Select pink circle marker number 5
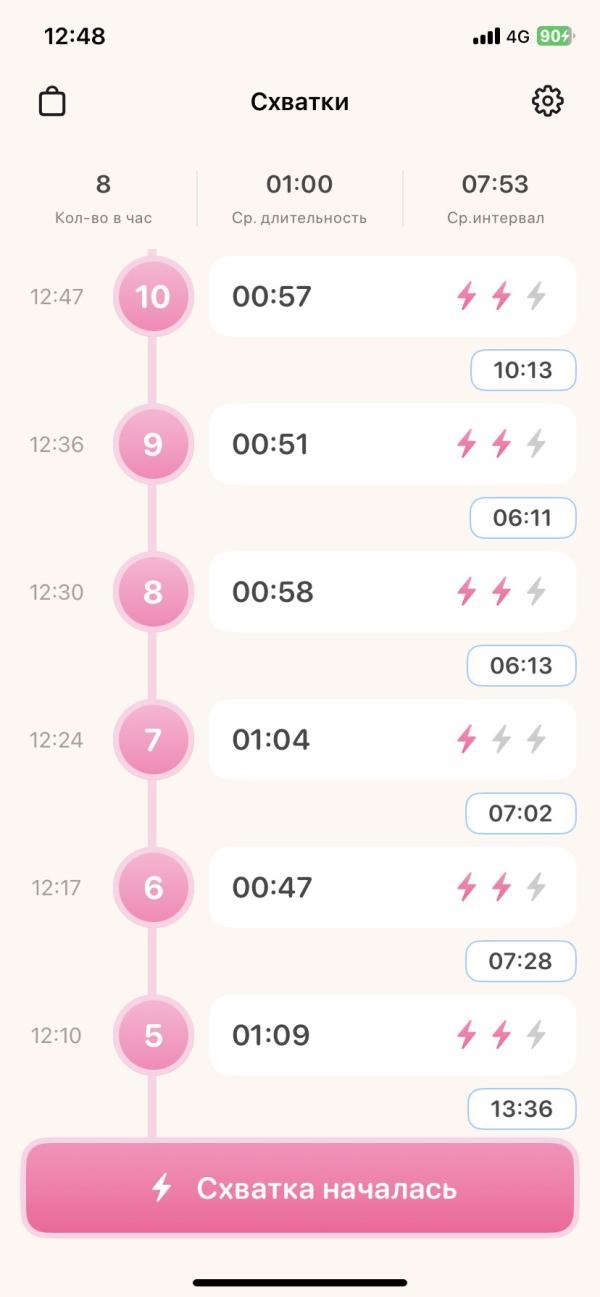Screen dimensions: 600x1297 153,1035
